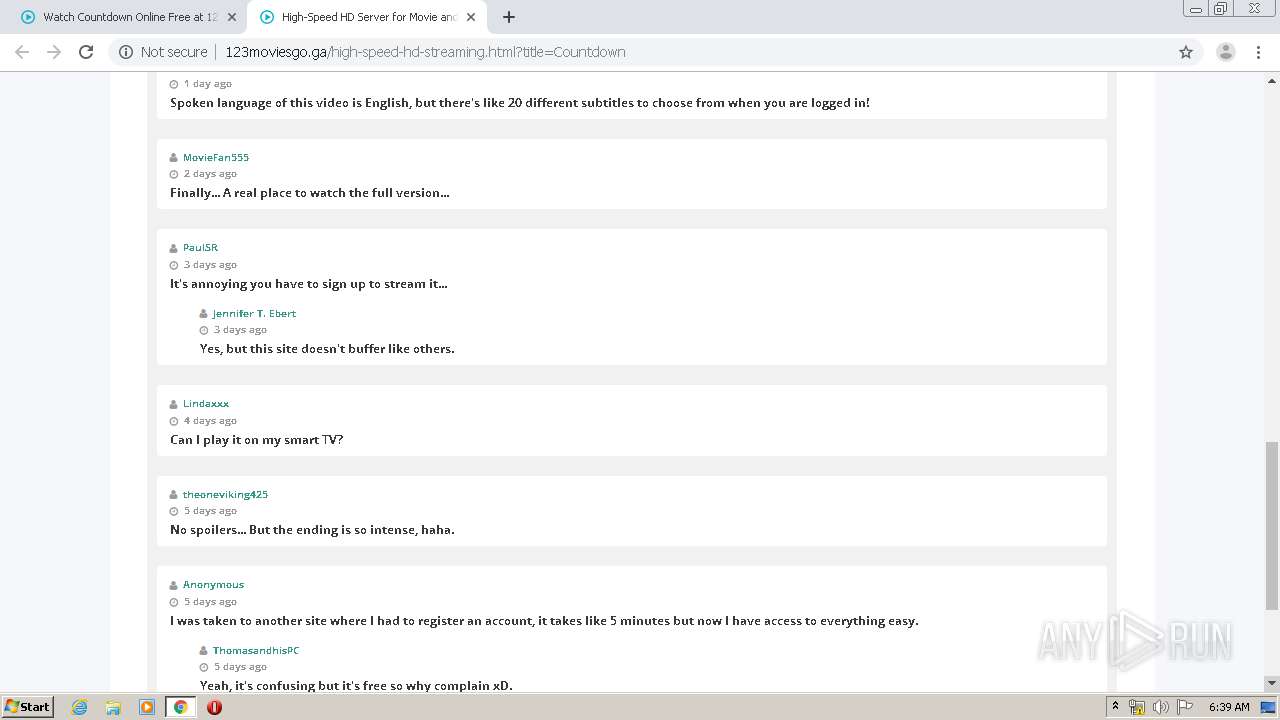This screenshot has height=720, width=1280.
Task: Open the Windows Start menu
Action: tap(28, 707)
